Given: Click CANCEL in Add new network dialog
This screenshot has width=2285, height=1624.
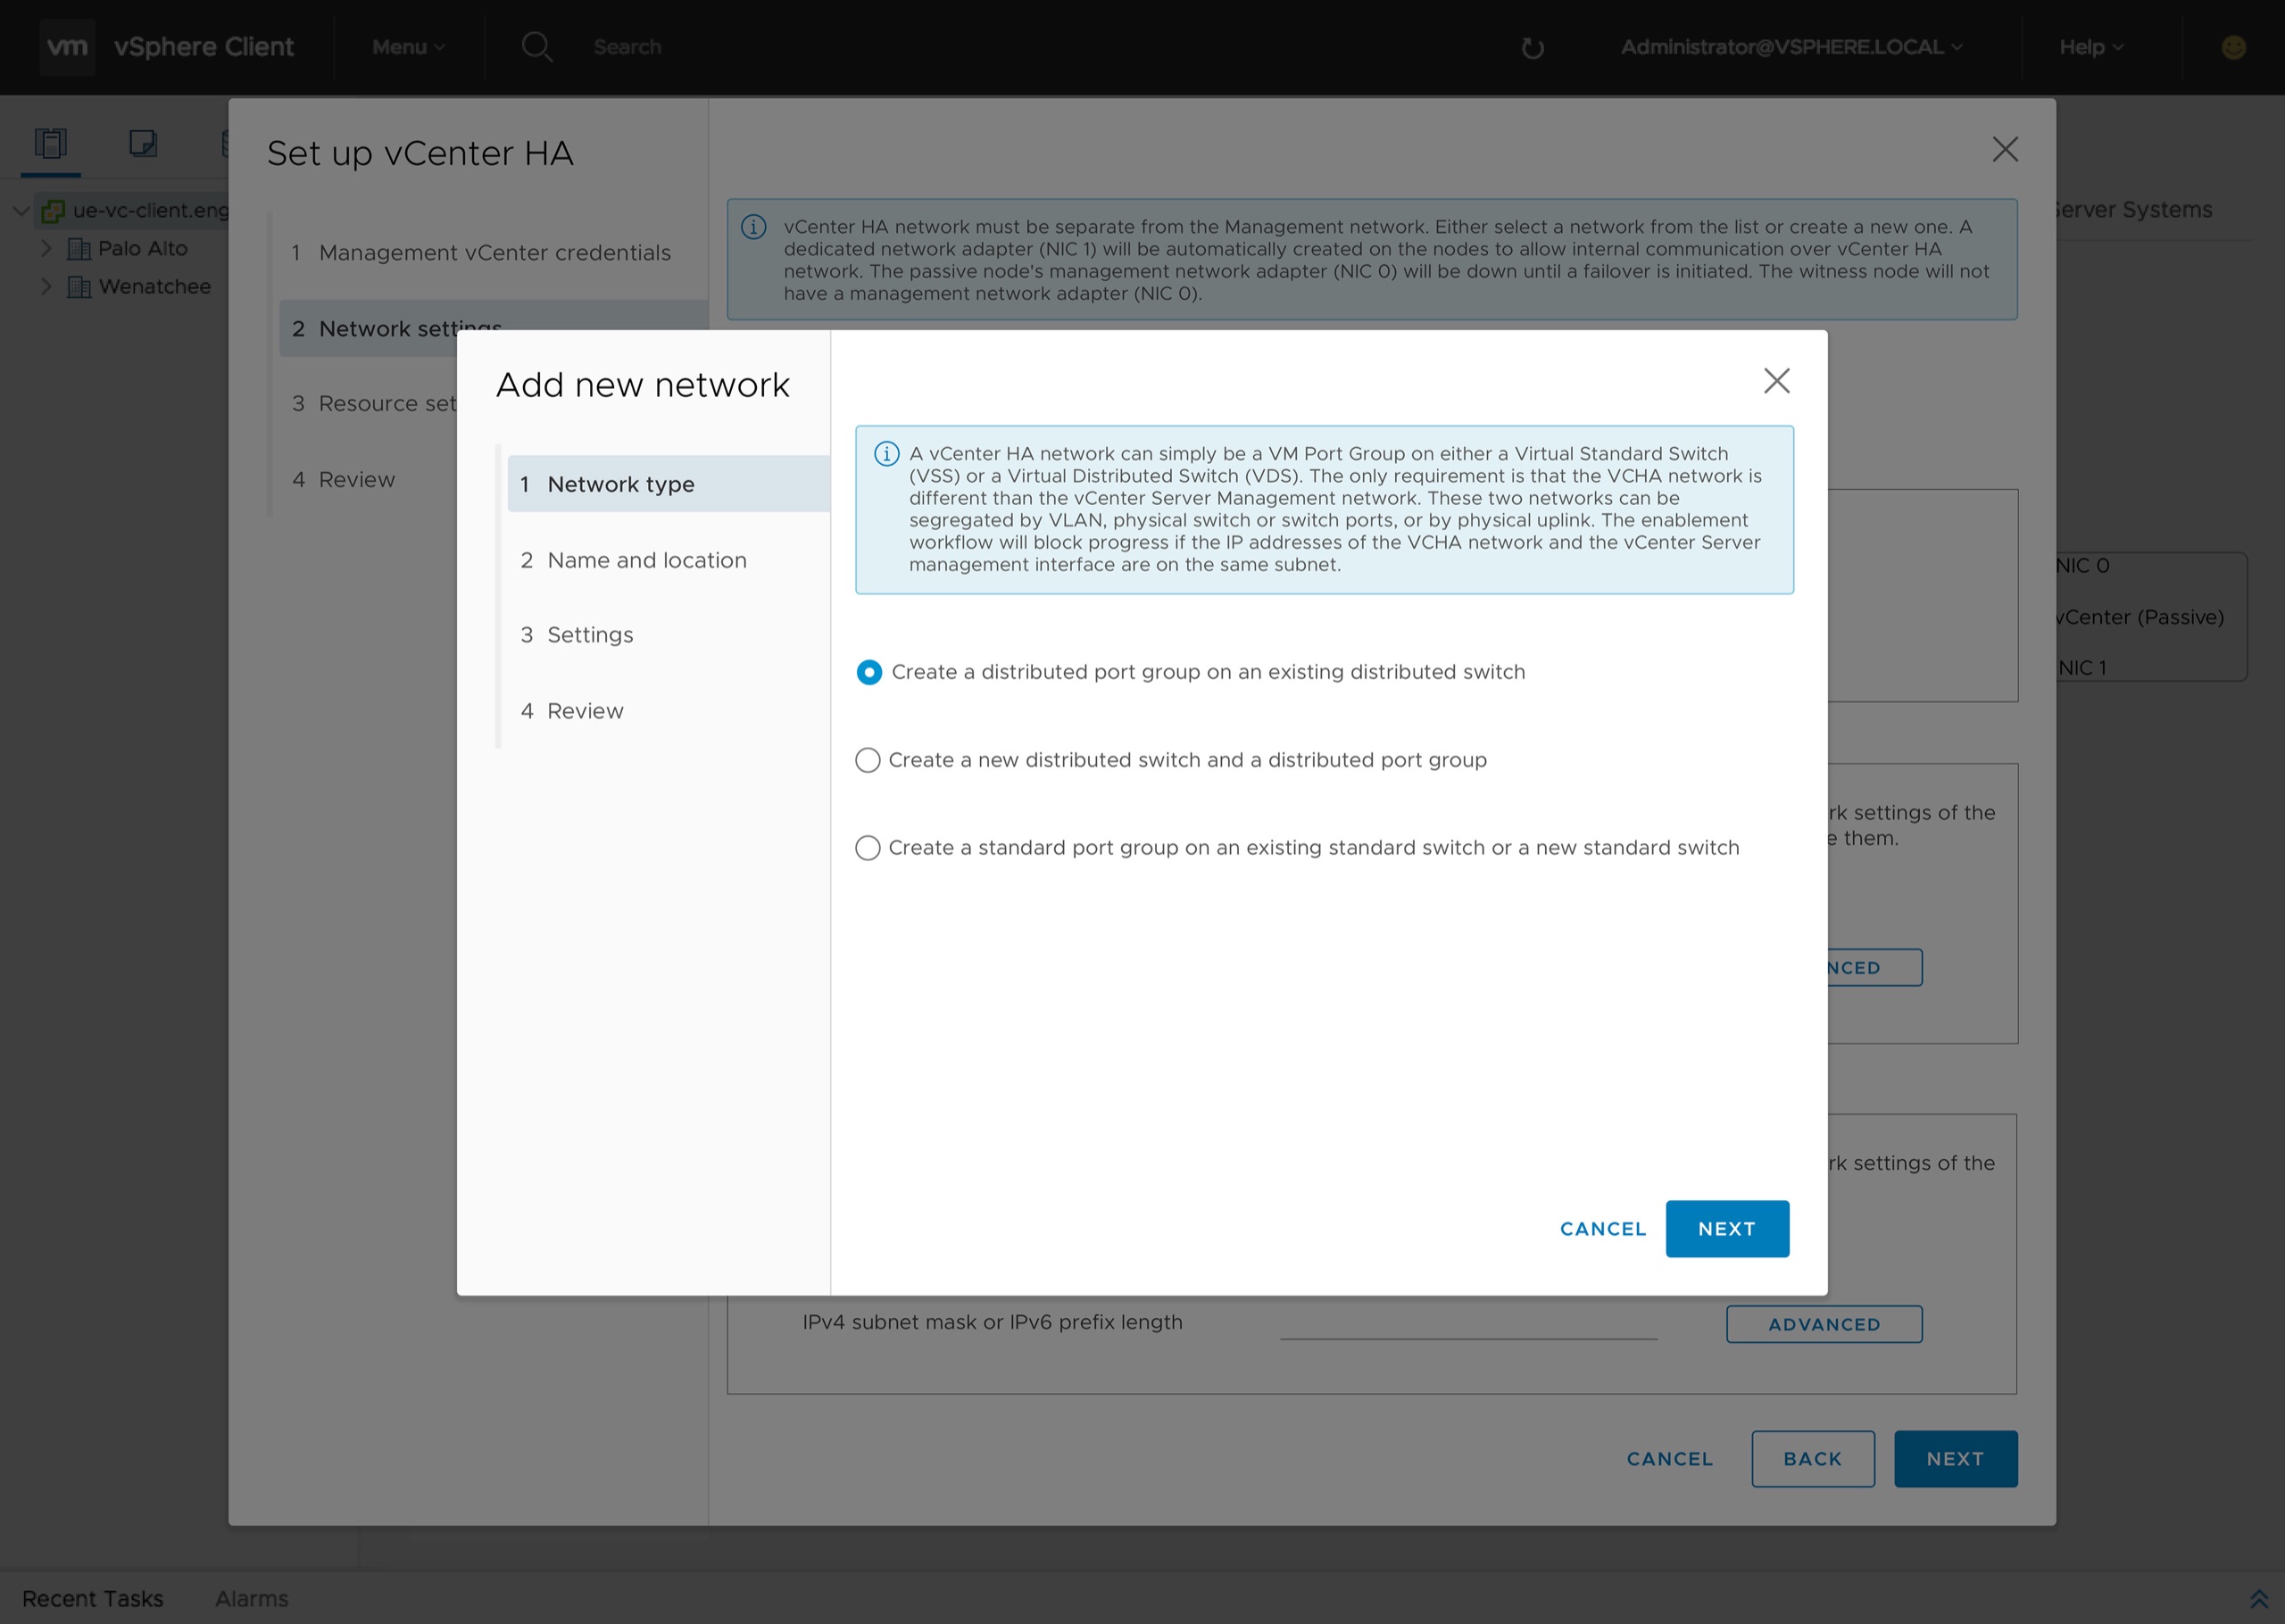Looking at the screenshot, I should [x=1603, y=1229].
